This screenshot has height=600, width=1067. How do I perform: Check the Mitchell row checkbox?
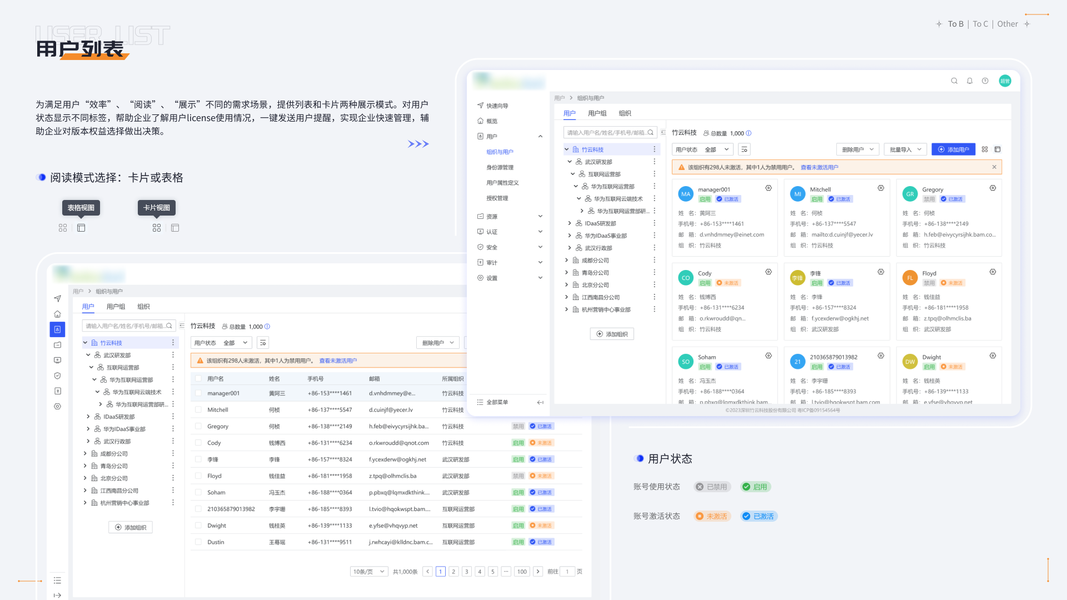[199, 410]
